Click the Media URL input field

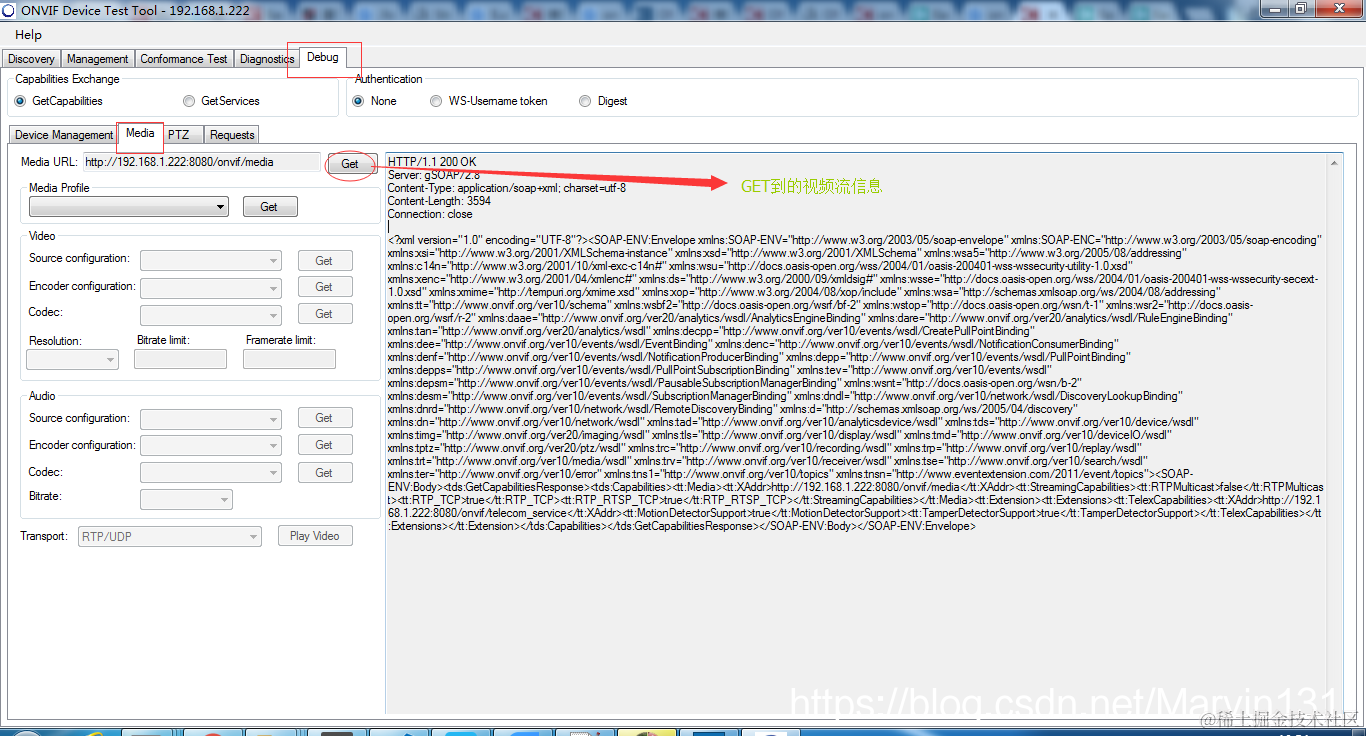(x=201, y=162)
